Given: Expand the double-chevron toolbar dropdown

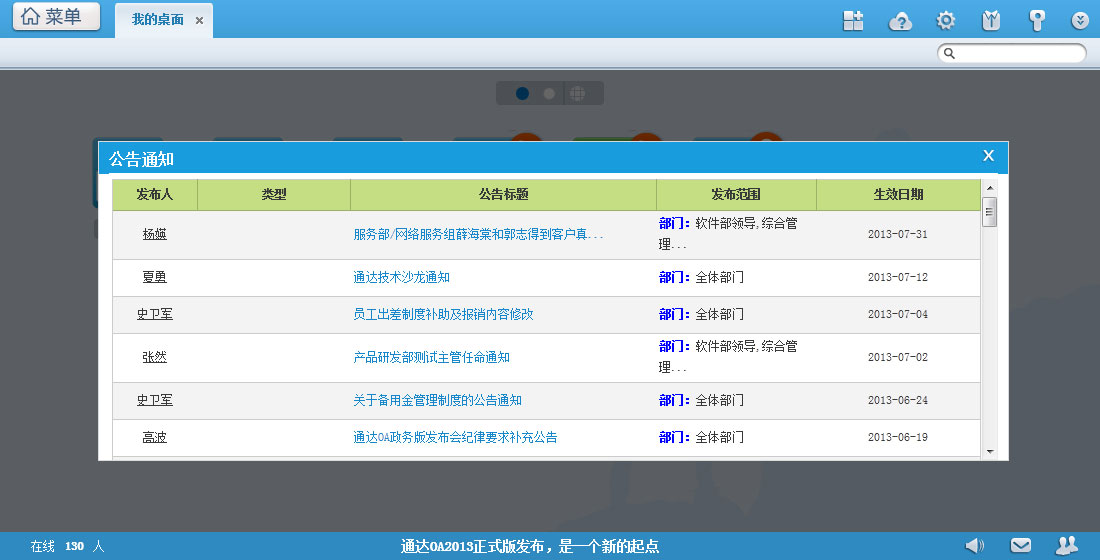Looking at the screenshot, I should click(1080, 21).
